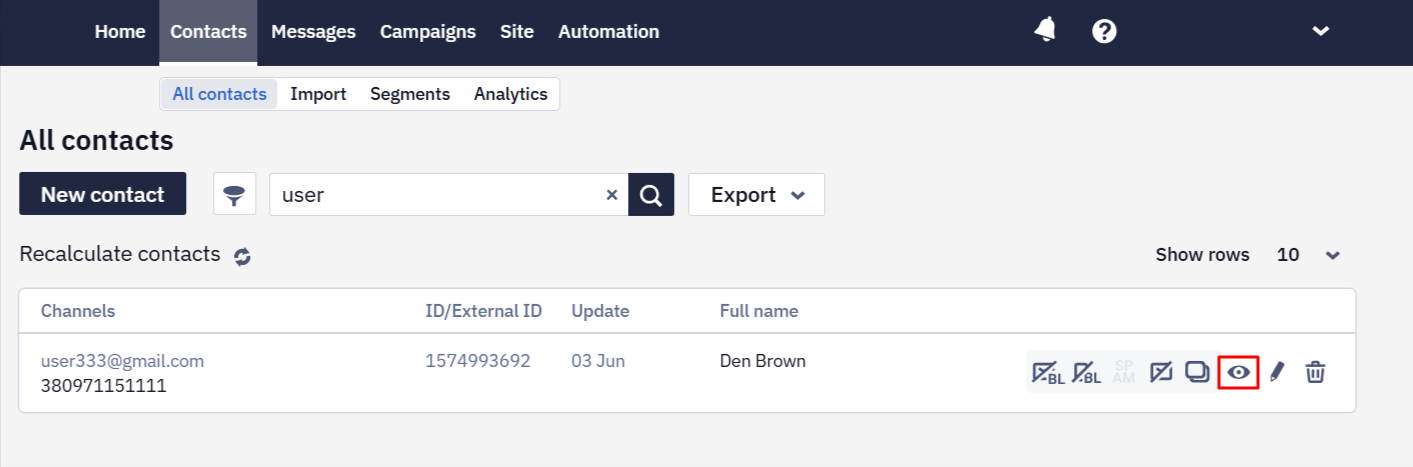The image size is (1413, 467).
Task: Add email to blacklist icon for Den Brown
Action: (x=1048, y=373)
